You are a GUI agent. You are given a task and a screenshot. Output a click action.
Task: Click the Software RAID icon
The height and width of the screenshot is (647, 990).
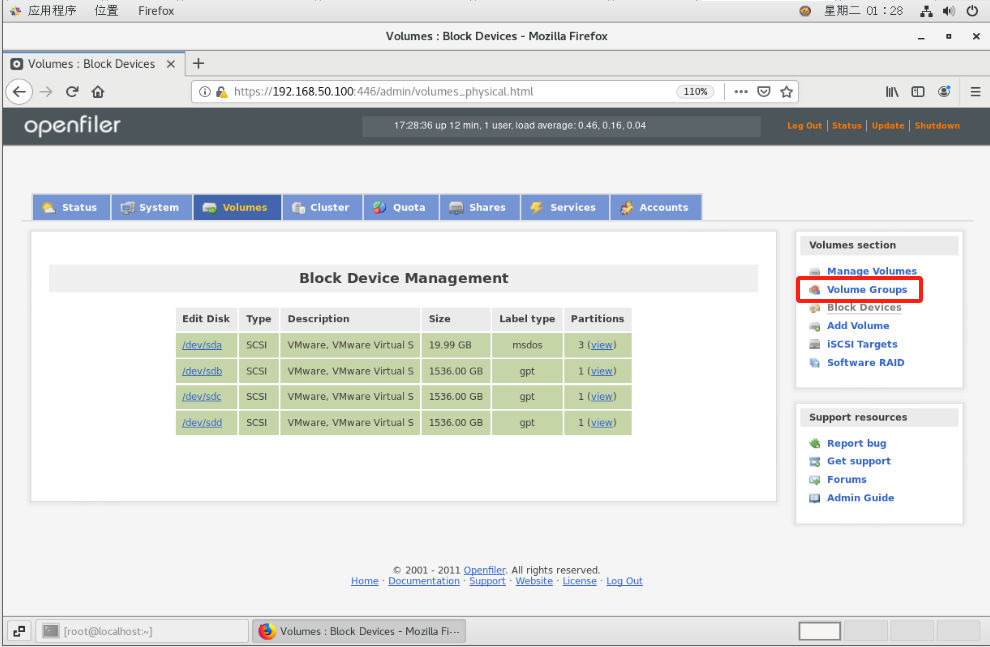pyautogui.click(x=814, y=363)
